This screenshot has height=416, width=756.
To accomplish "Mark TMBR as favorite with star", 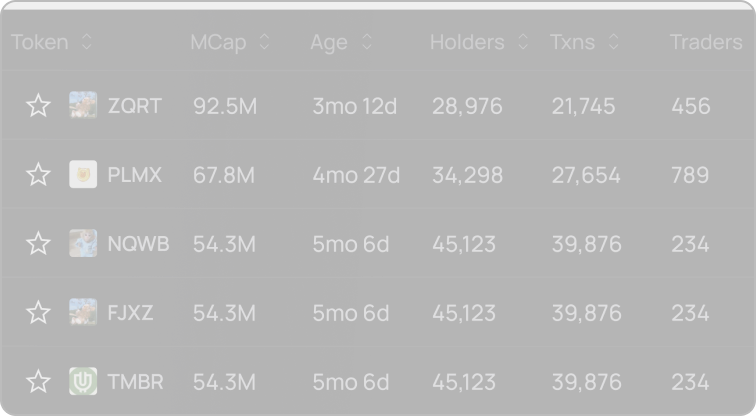I will (x=38, y=381).
